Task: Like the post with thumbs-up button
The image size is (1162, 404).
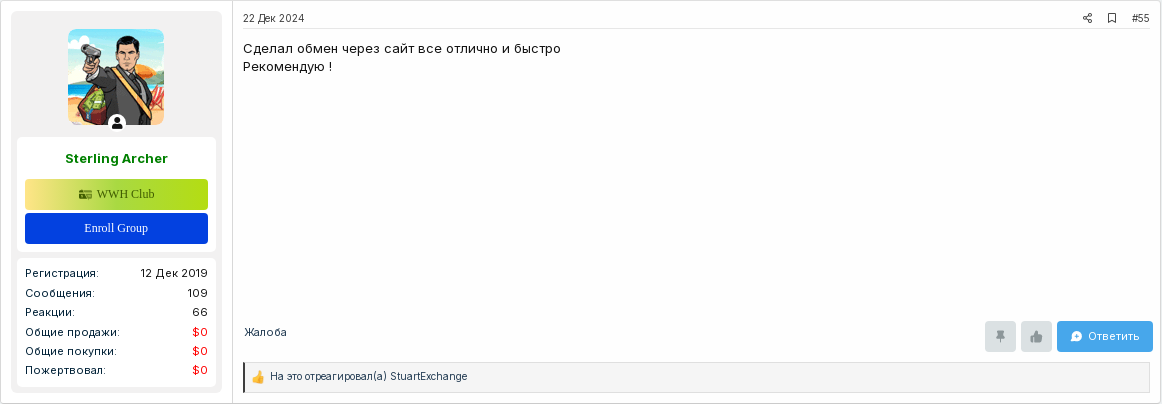Action: pyautogui.click(x=1036, y=337)
